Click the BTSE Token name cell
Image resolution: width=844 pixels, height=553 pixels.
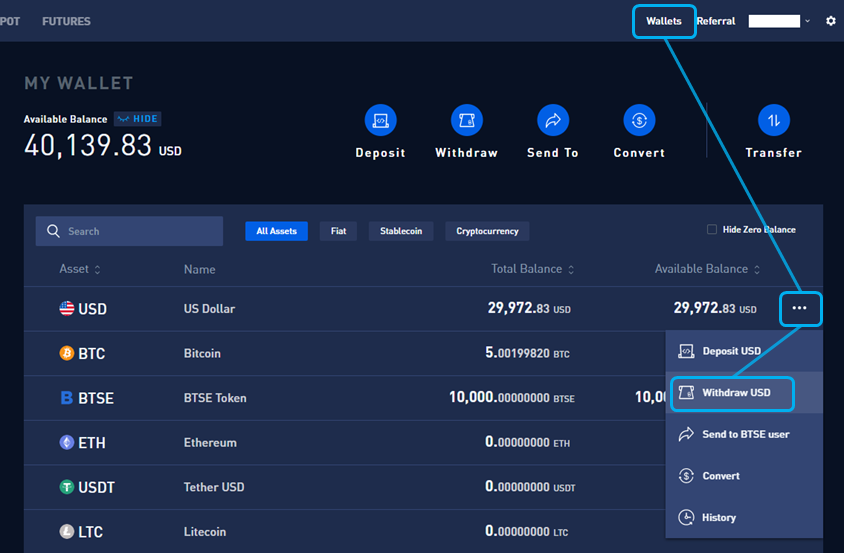click(215, 398)
